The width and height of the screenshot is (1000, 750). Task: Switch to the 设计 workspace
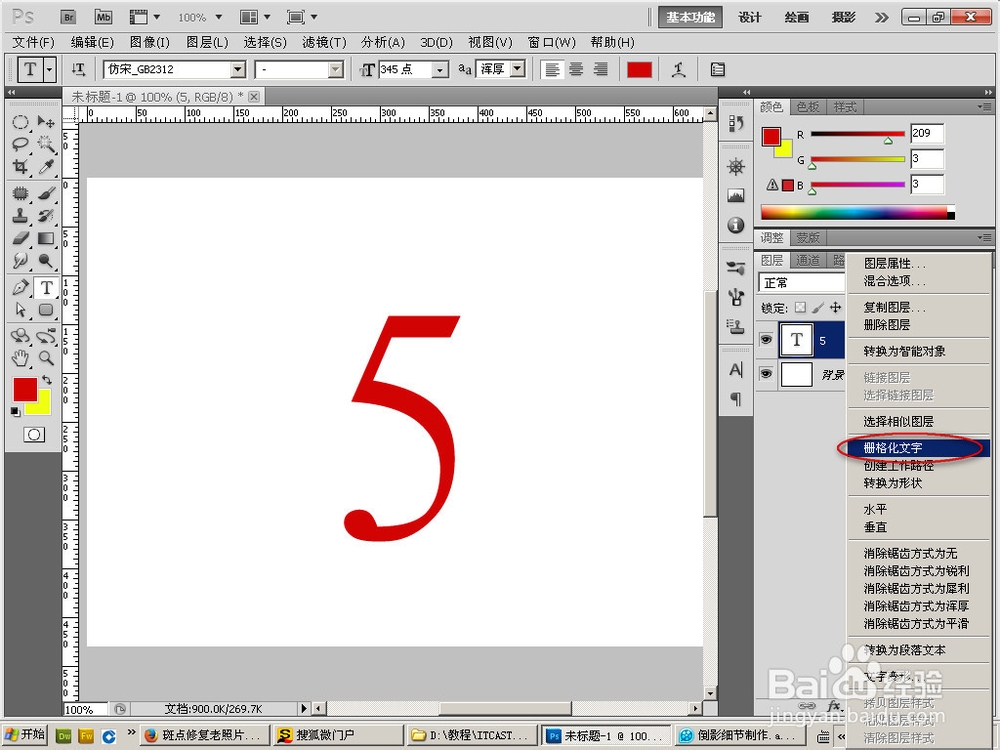(x=749, y=17)
